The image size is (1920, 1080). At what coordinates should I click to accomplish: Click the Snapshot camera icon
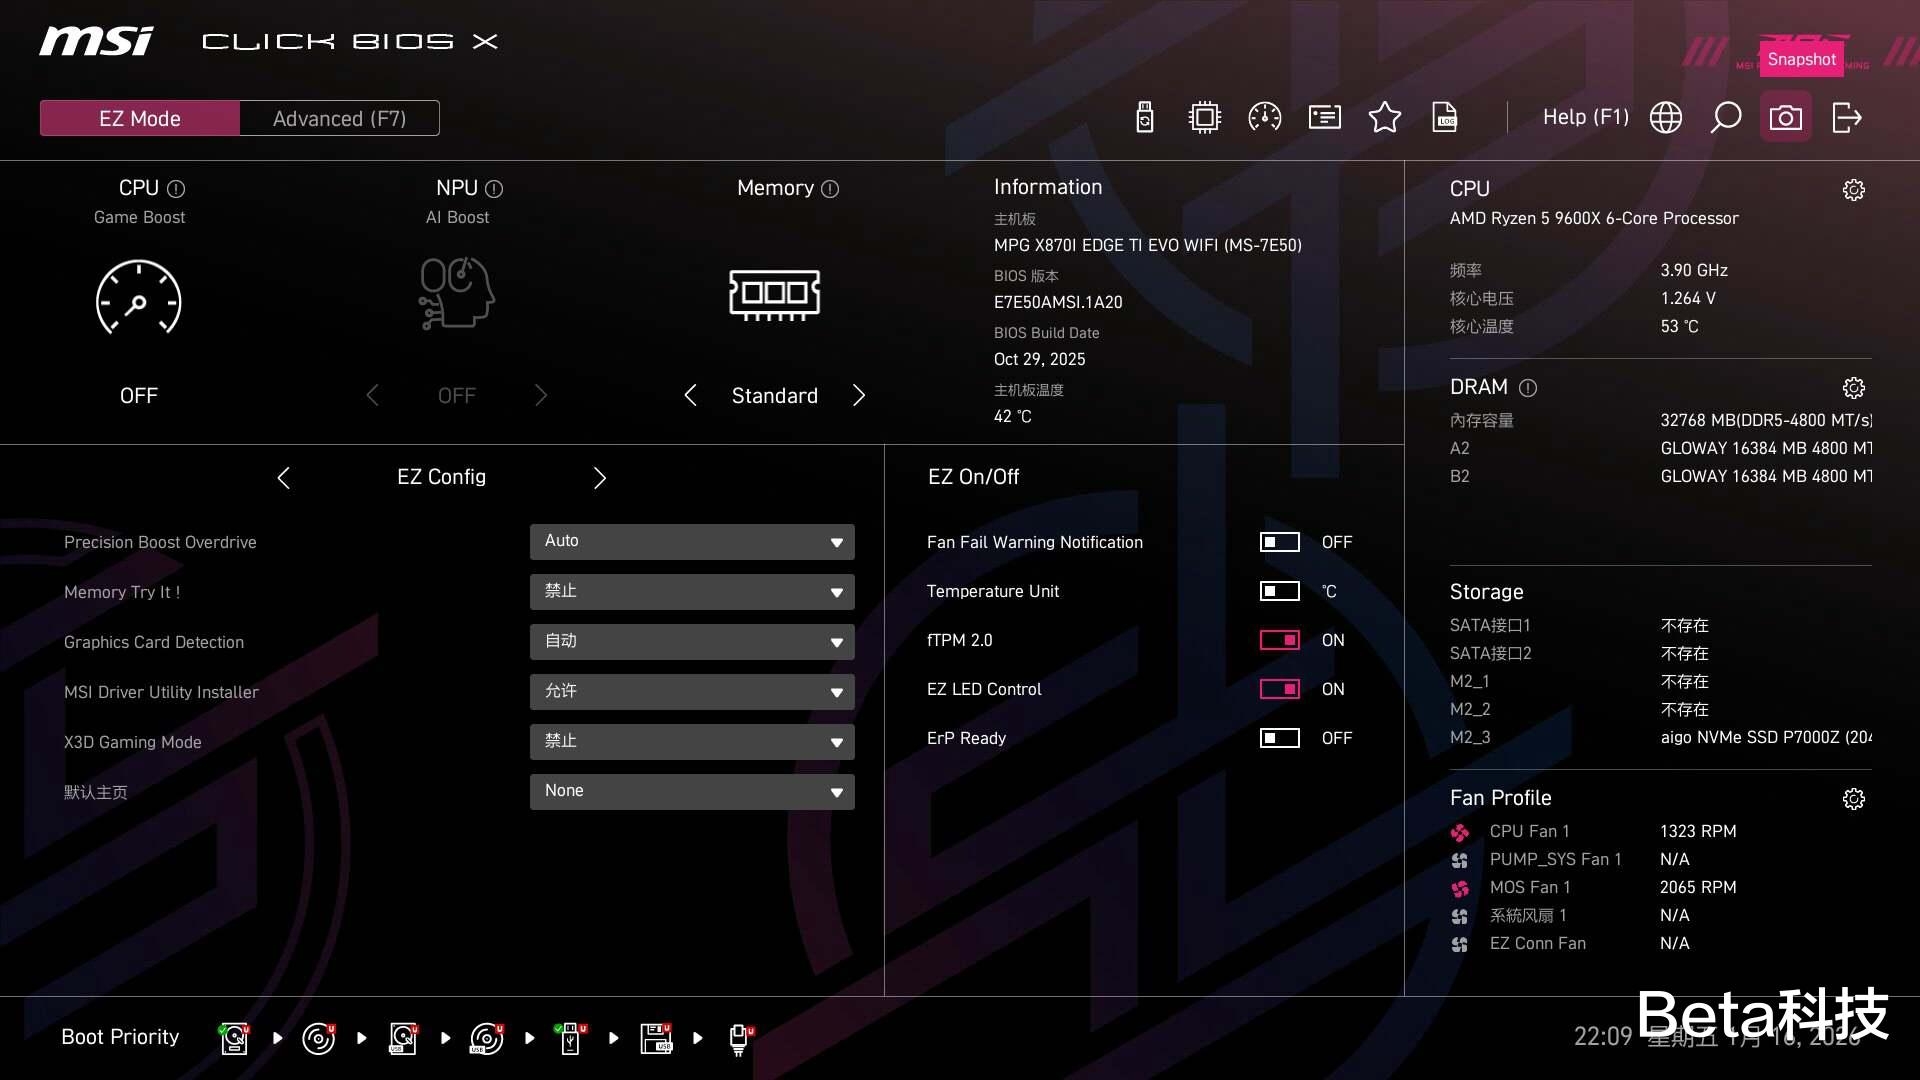(x=1785, y=118)
